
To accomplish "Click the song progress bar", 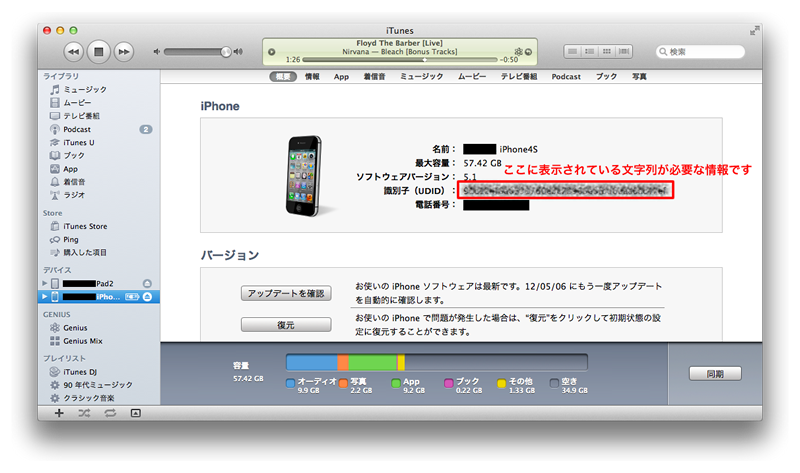I will click(399, 60).
